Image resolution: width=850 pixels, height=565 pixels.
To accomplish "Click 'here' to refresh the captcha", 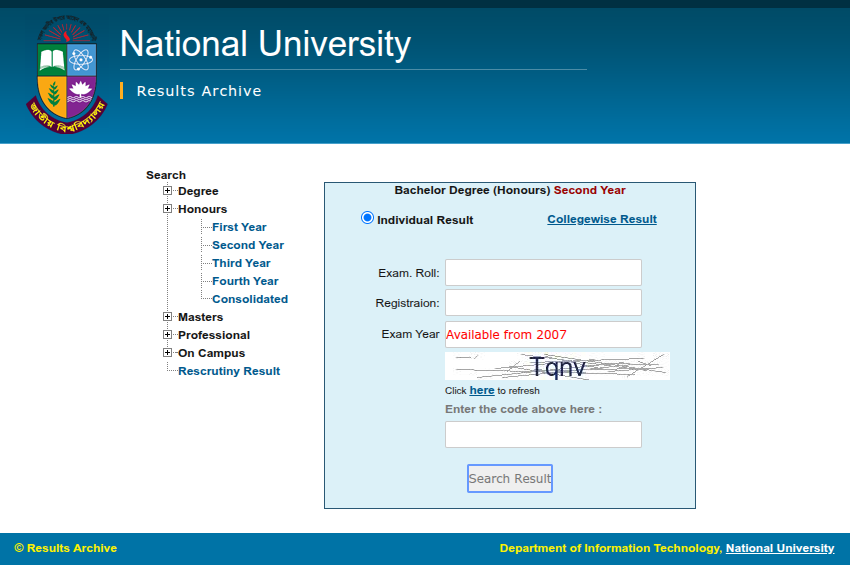I will pos(482,390).
